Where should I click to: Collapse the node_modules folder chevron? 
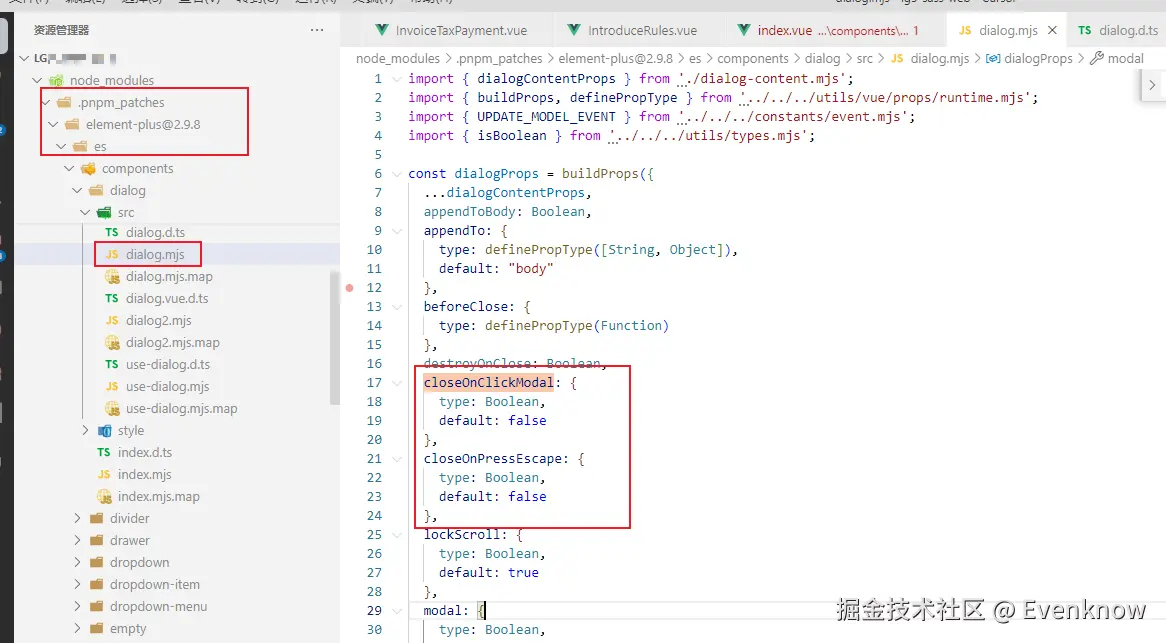37,80
